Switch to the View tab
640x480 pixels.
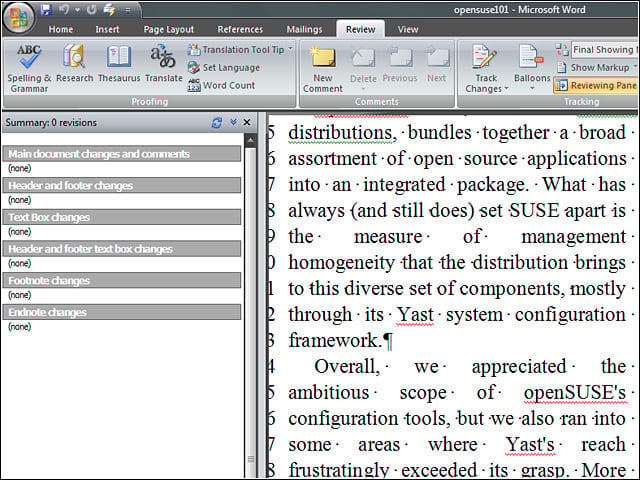[408, 29]
